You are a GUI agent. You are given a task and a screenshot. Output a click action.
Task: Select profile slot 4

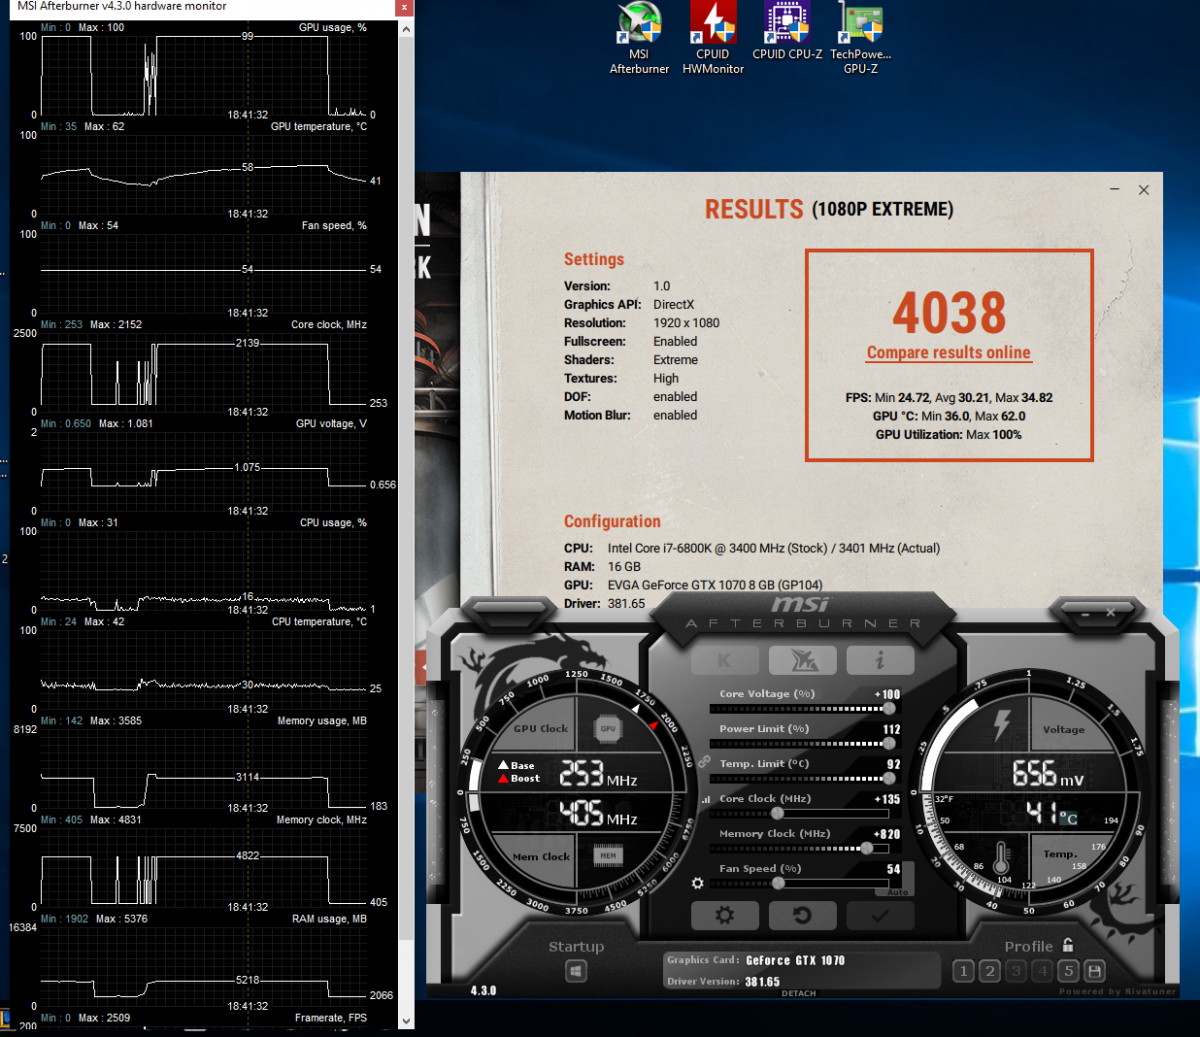tap(1042, 971)
